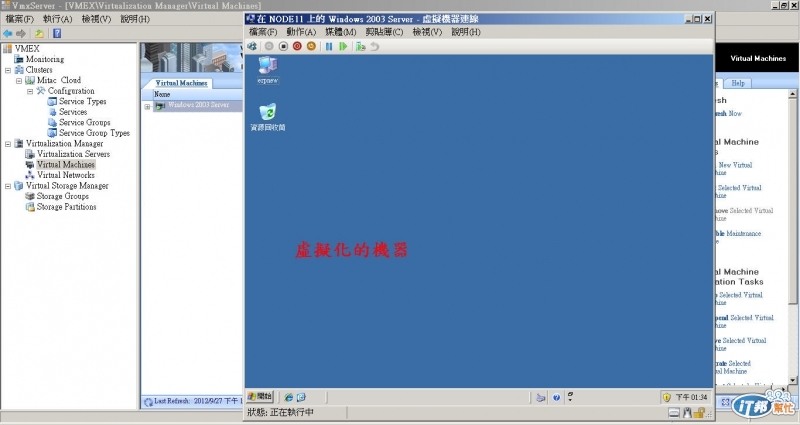Click the Show Desktop quick launch icon
This screenshot has width=800, height=425.
302,397
